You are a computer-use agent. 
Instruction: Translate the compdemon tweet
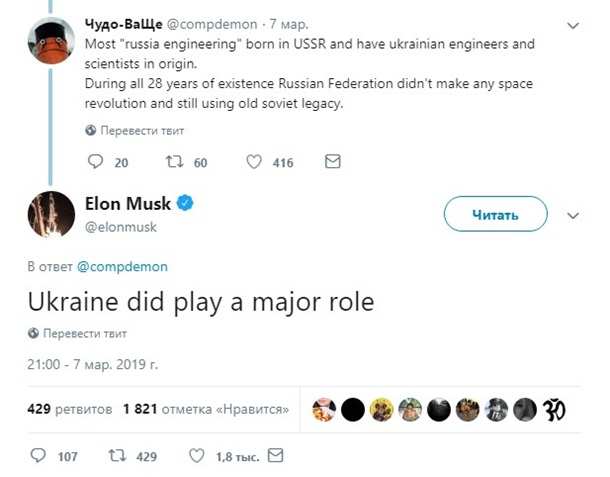pyautogui.click(x=142, y=131)
